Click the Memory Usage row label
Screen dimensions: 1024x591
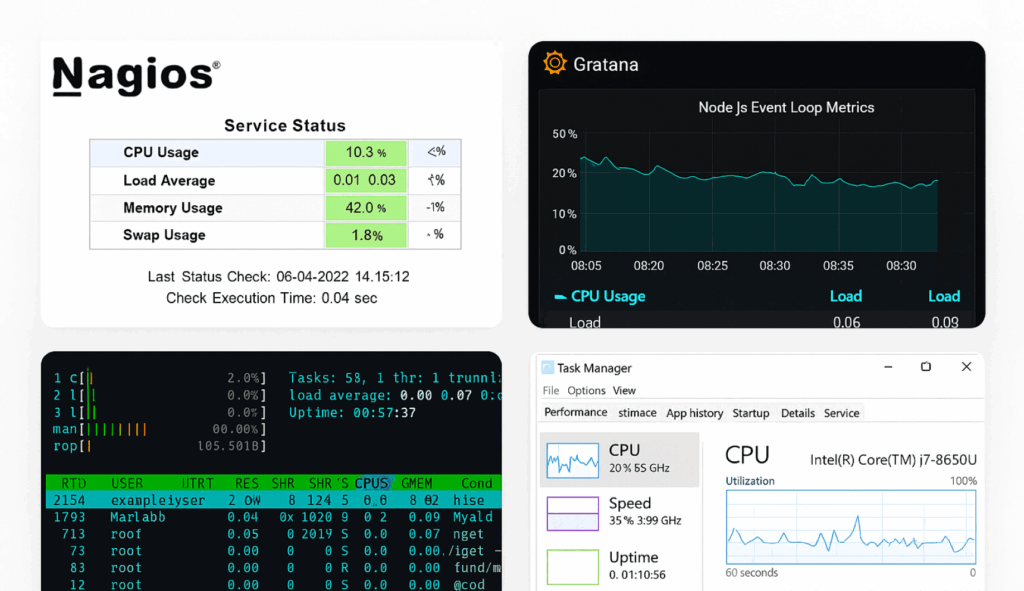[172, 208]
